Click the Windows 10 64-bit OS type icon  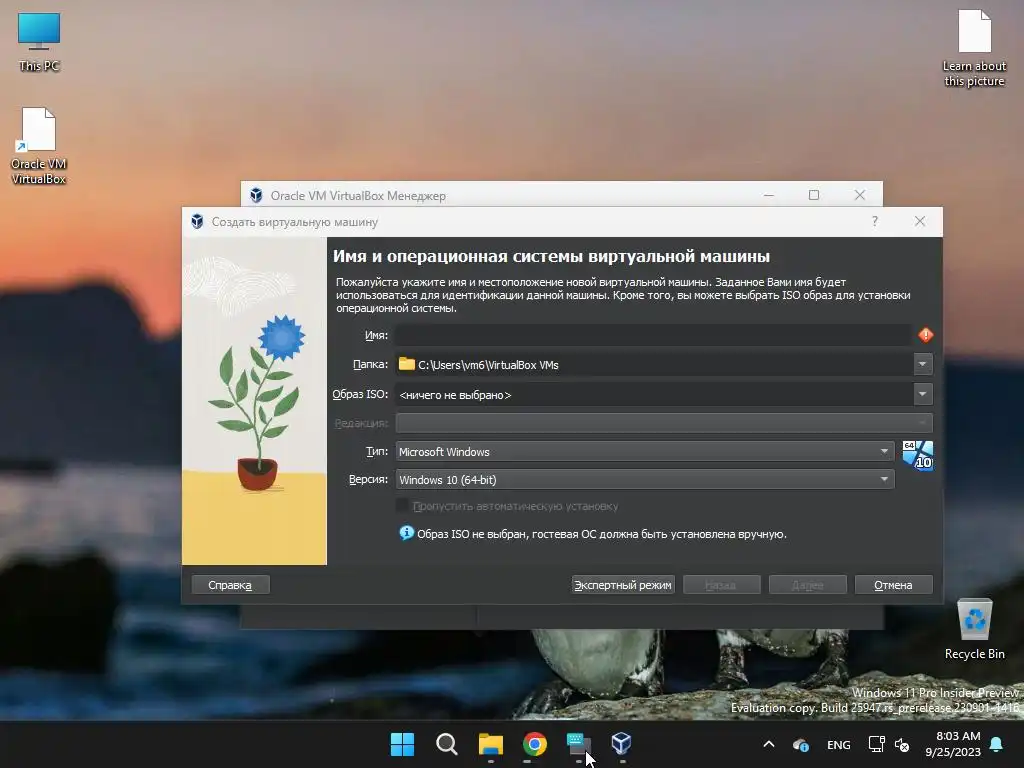[918, 455]
